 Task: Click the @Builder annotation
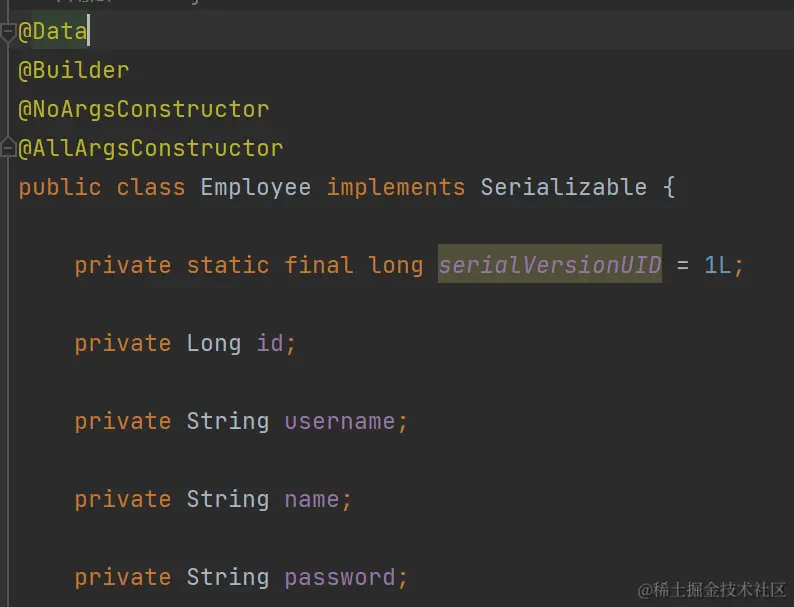[74, 70]
